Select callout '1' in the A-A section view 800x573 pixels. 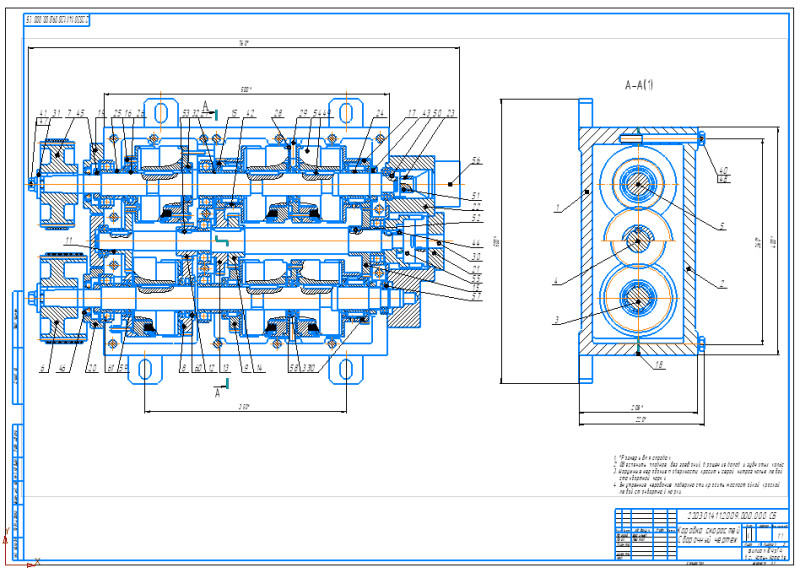(558, 208)
